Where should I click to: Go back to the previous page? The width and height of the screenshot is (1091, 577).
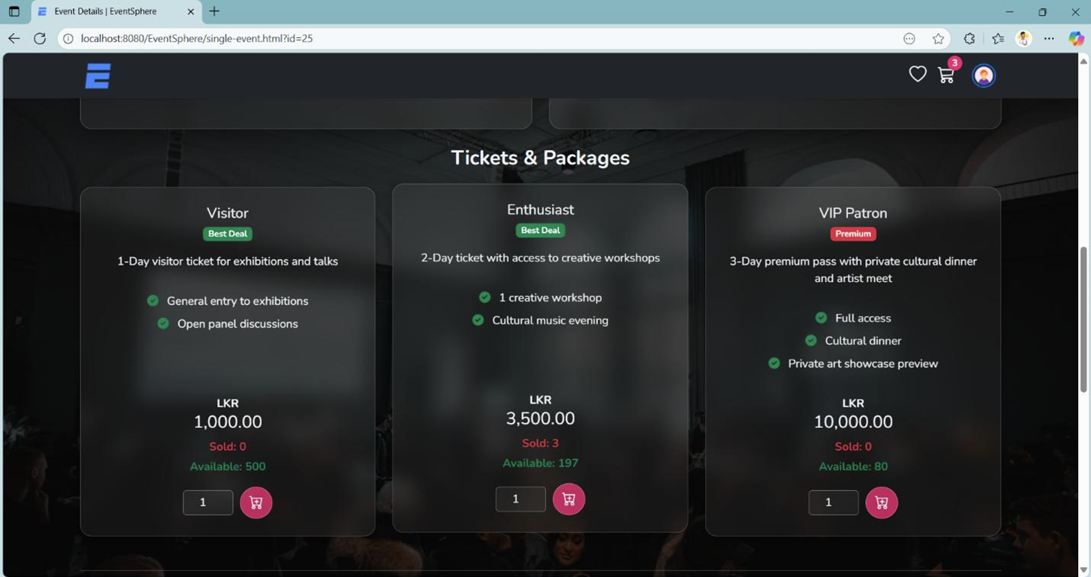pos(14,39)
